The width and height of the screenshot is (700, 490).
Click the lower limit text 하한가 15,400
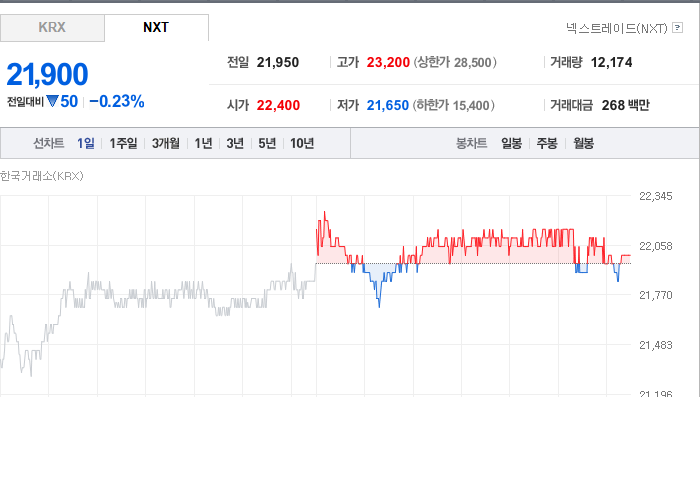(x=454, y=105)
